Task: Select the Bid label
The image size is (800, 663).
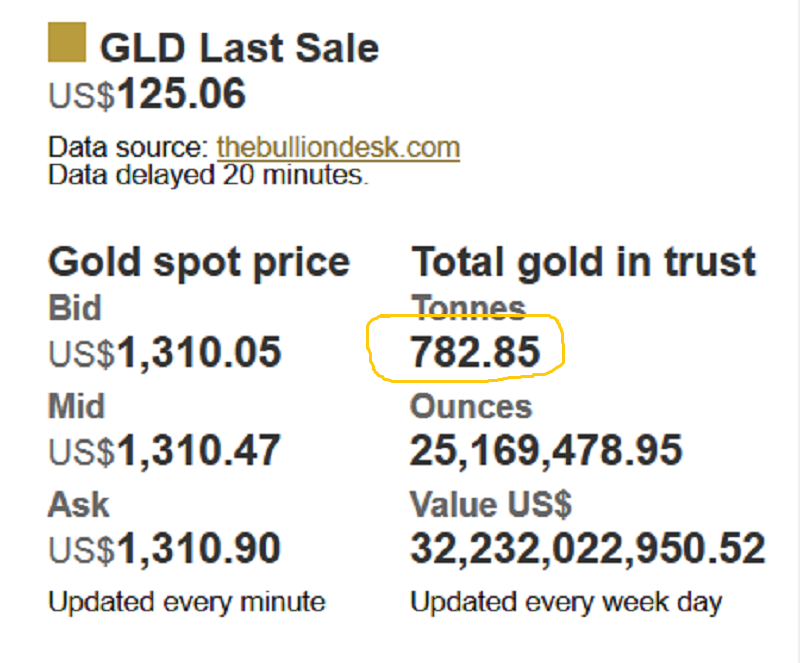Action: tap(75, 308)
